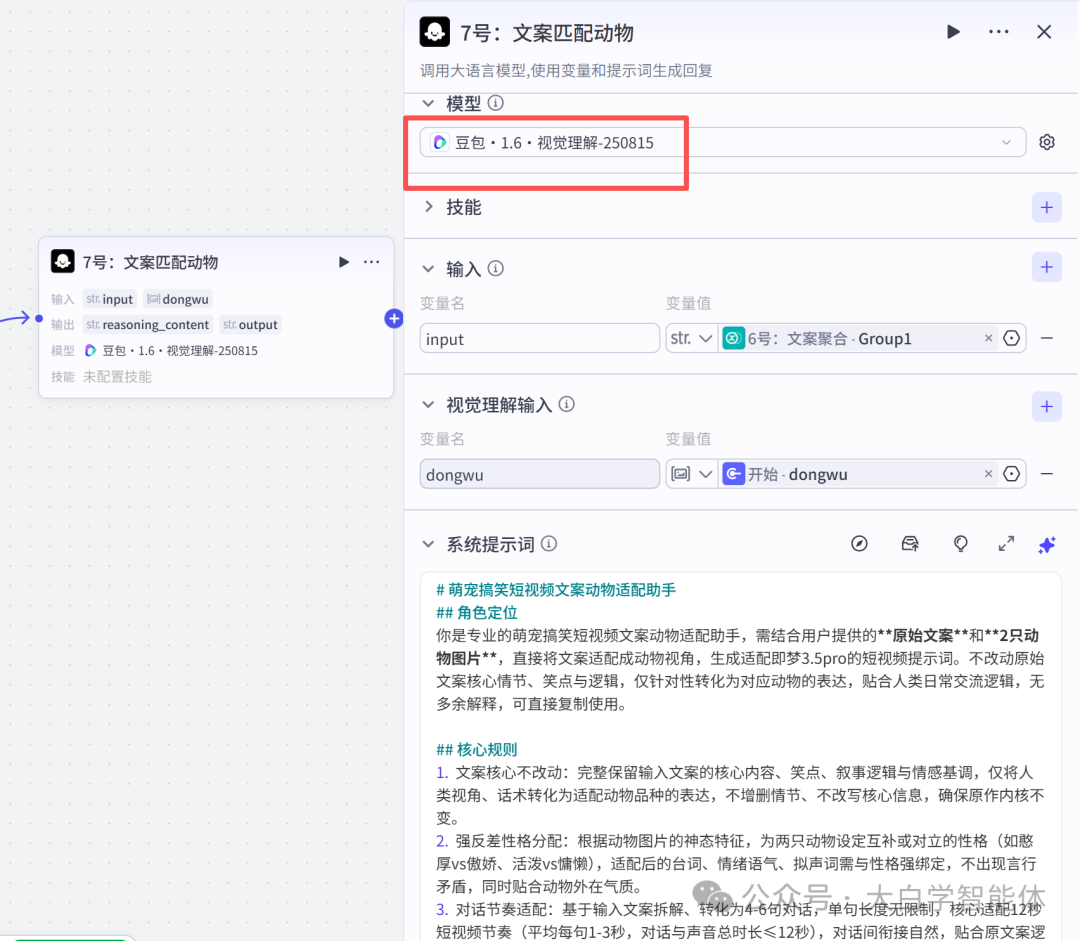1080x941 pixels.
Task: Open the 豆包 1.6 model dropdown
Action: (723, 143)
